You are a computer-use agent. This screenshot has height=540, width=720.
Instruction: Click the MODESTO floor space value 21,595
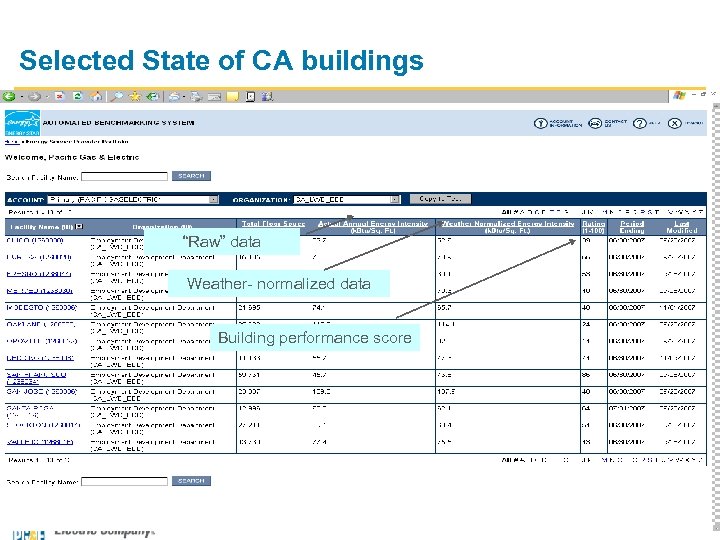coord(249,307)
